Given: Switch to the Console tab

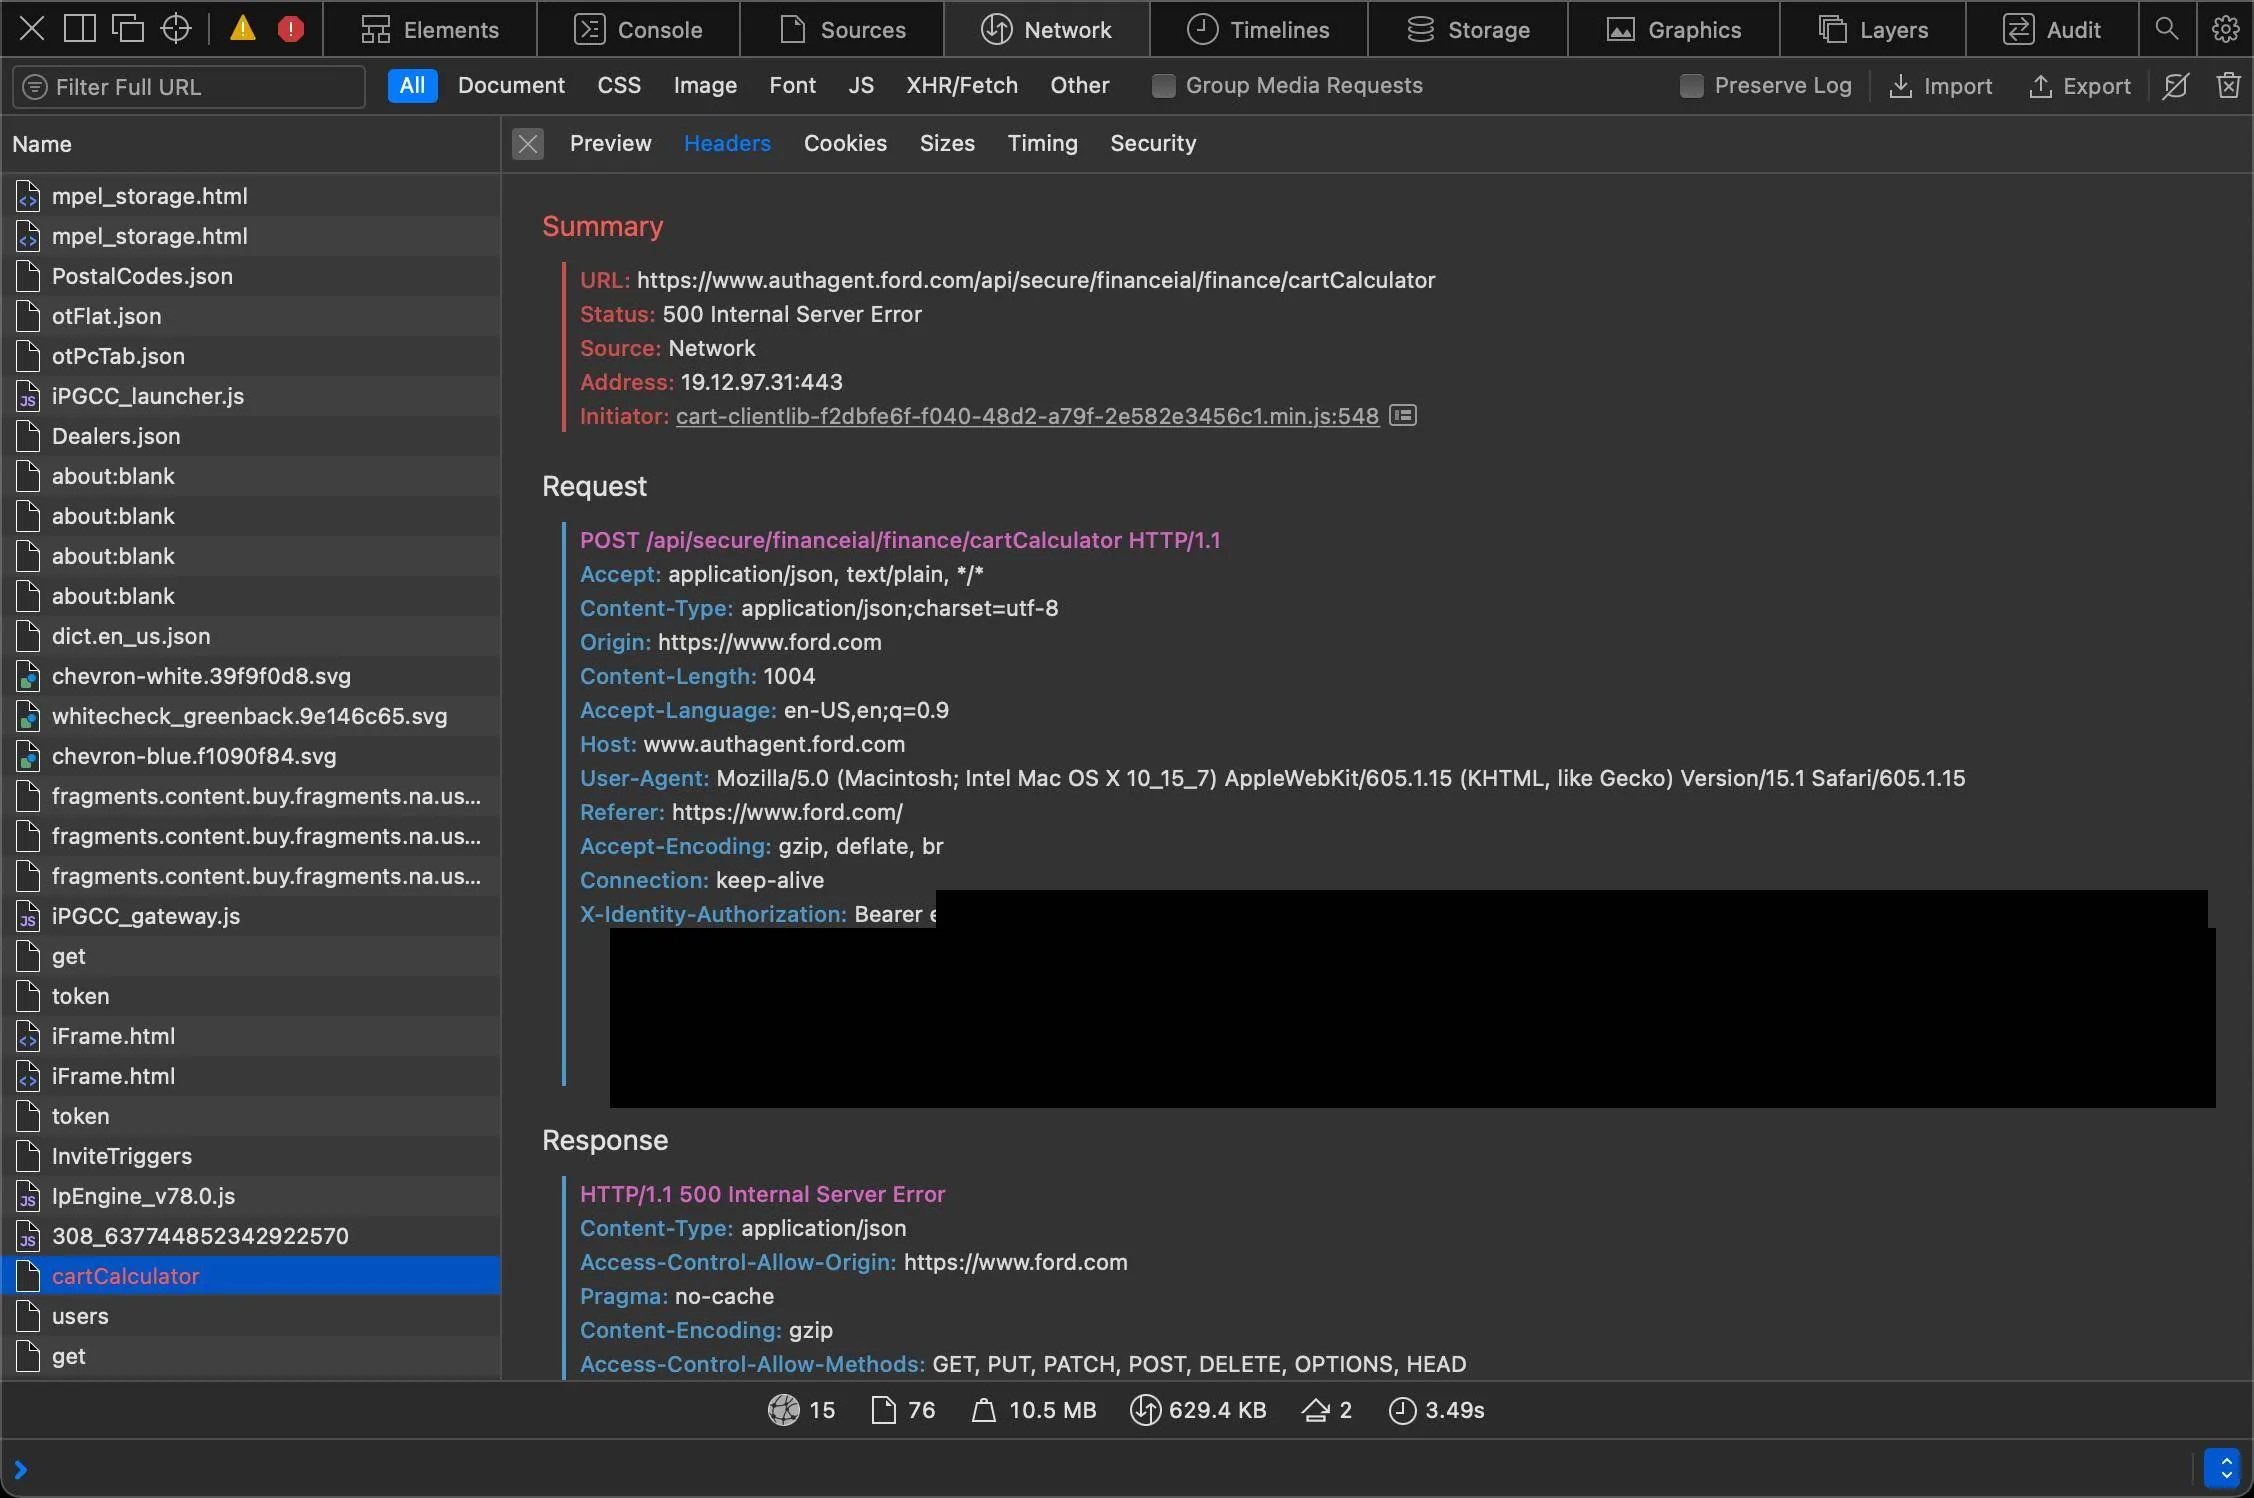Looking at the screenshot, I should click(x=639, y=29).
